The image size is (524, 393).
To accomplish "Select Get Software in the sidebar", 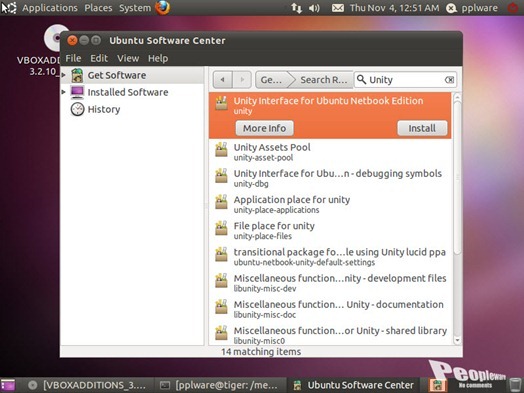I will (132, 75).
